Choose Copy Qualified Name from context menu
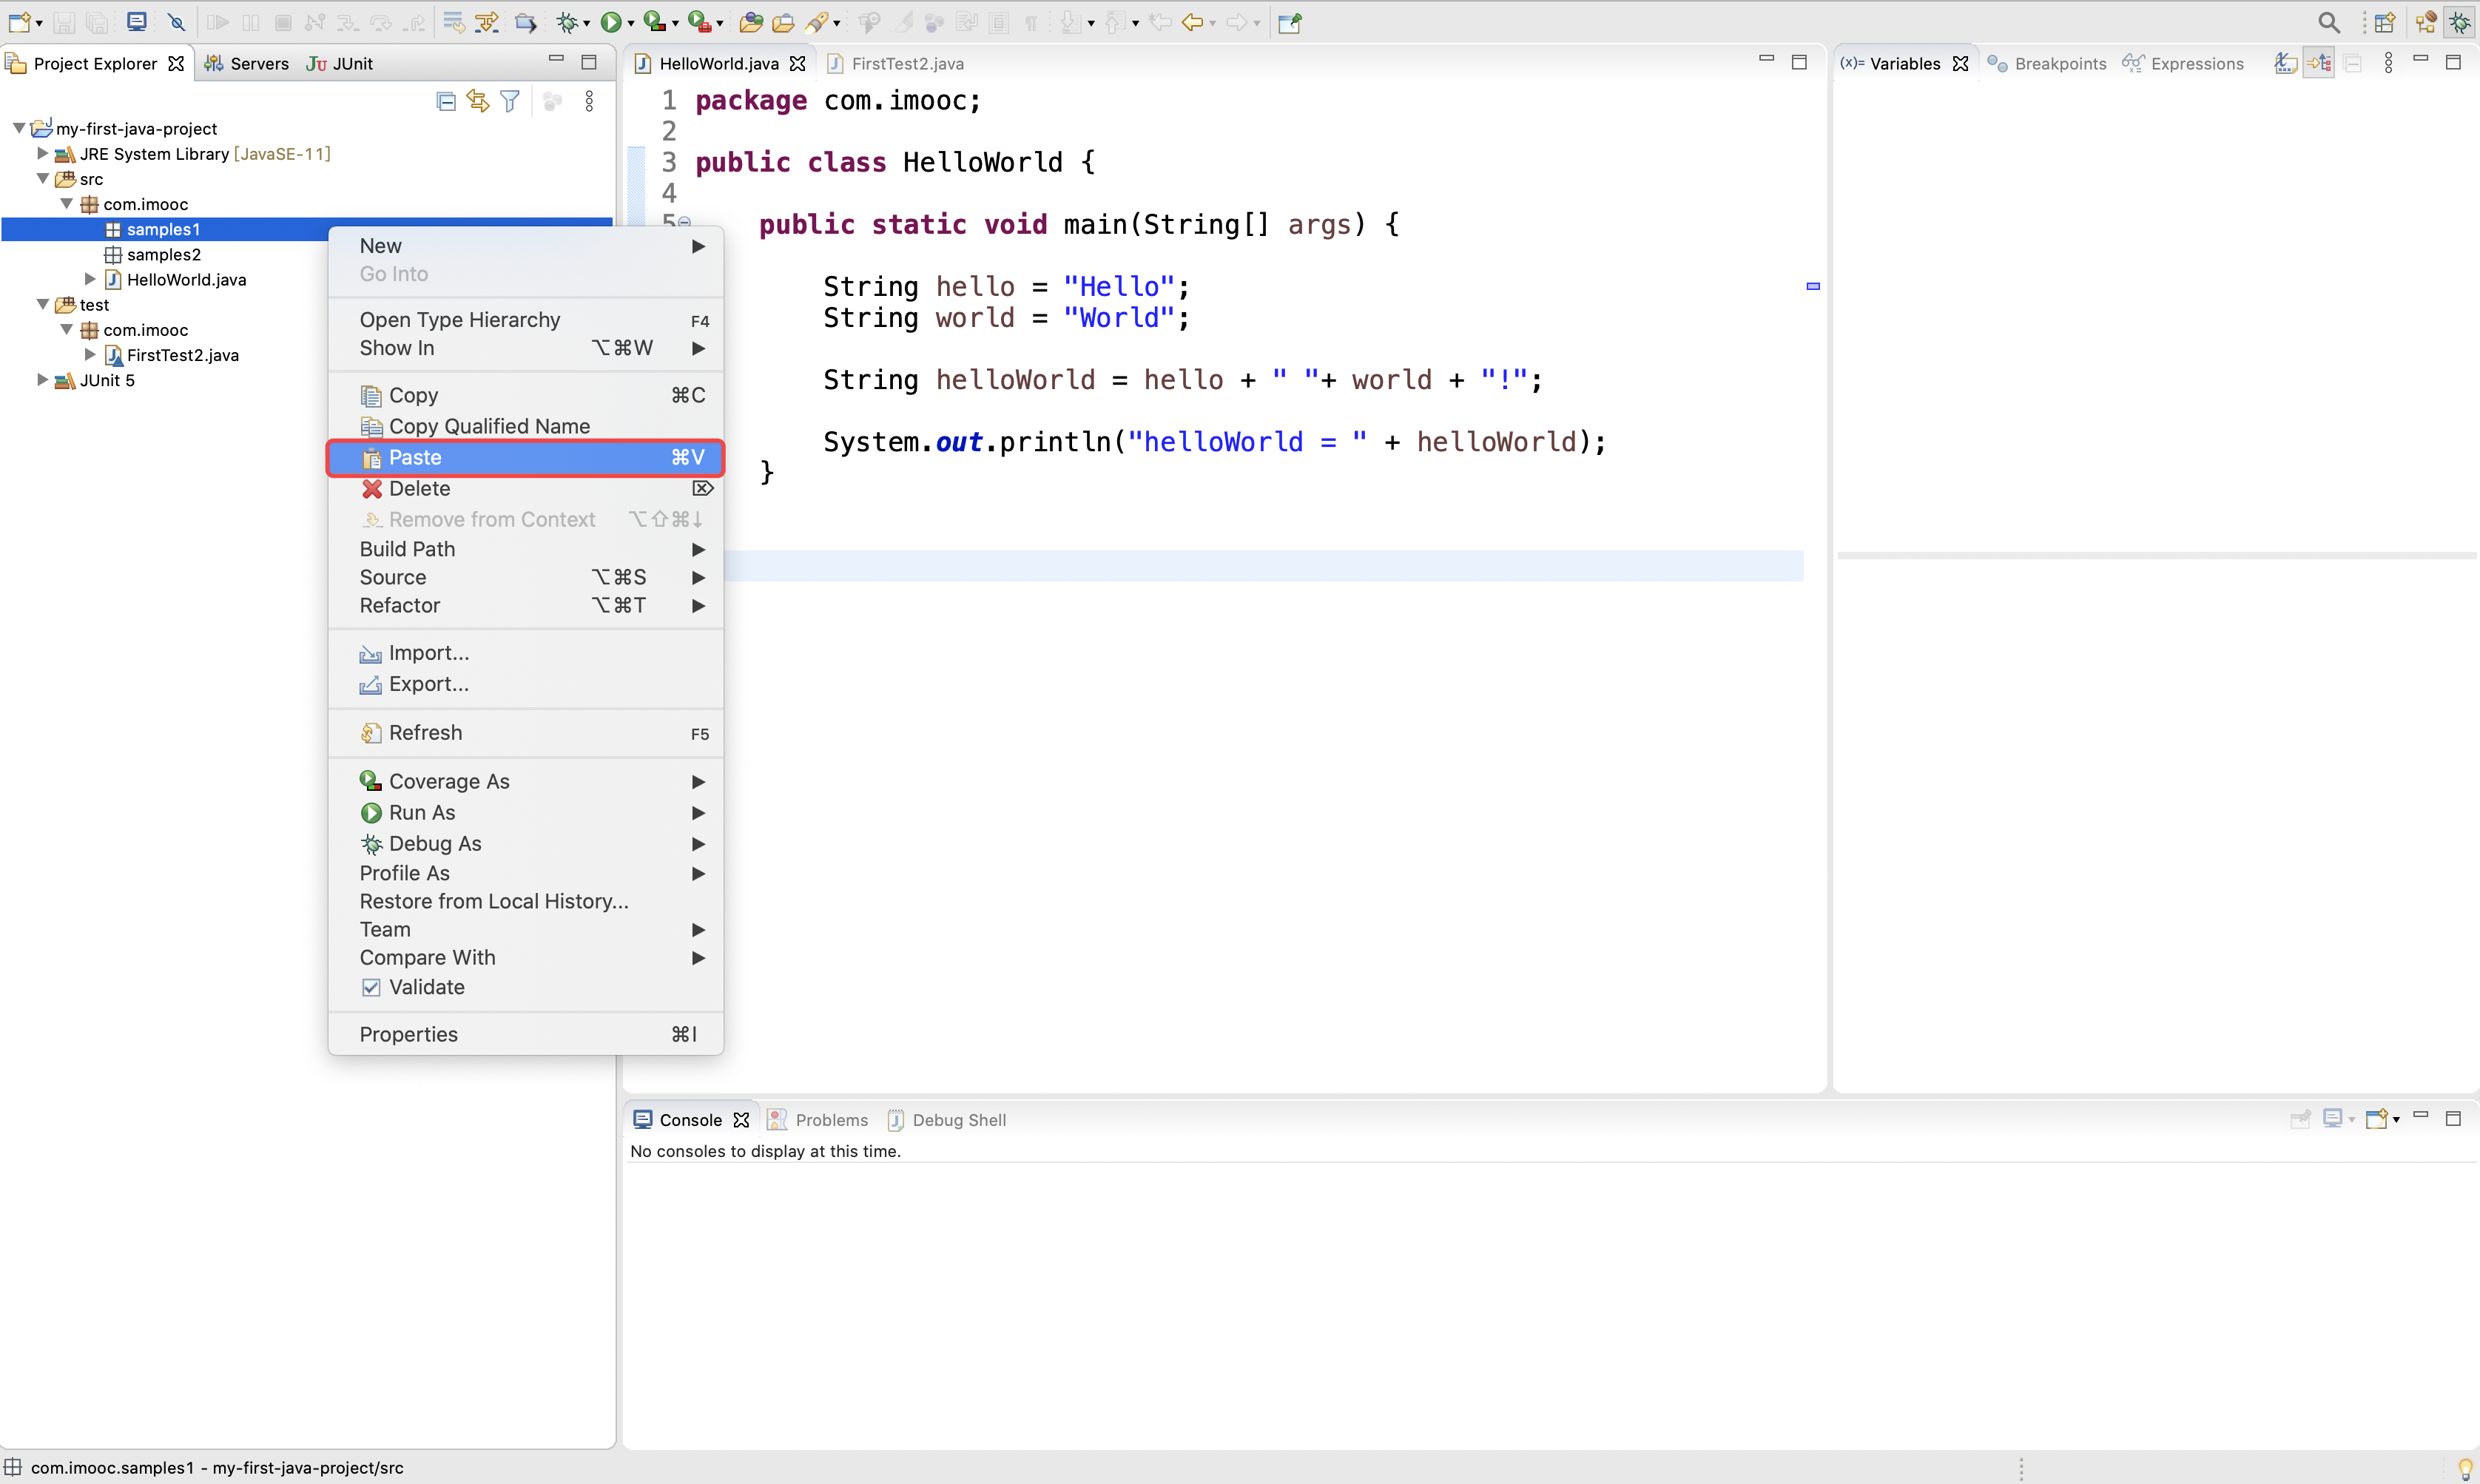The width and height of the screenshot is (2480, 1484). tap(526, 426)
